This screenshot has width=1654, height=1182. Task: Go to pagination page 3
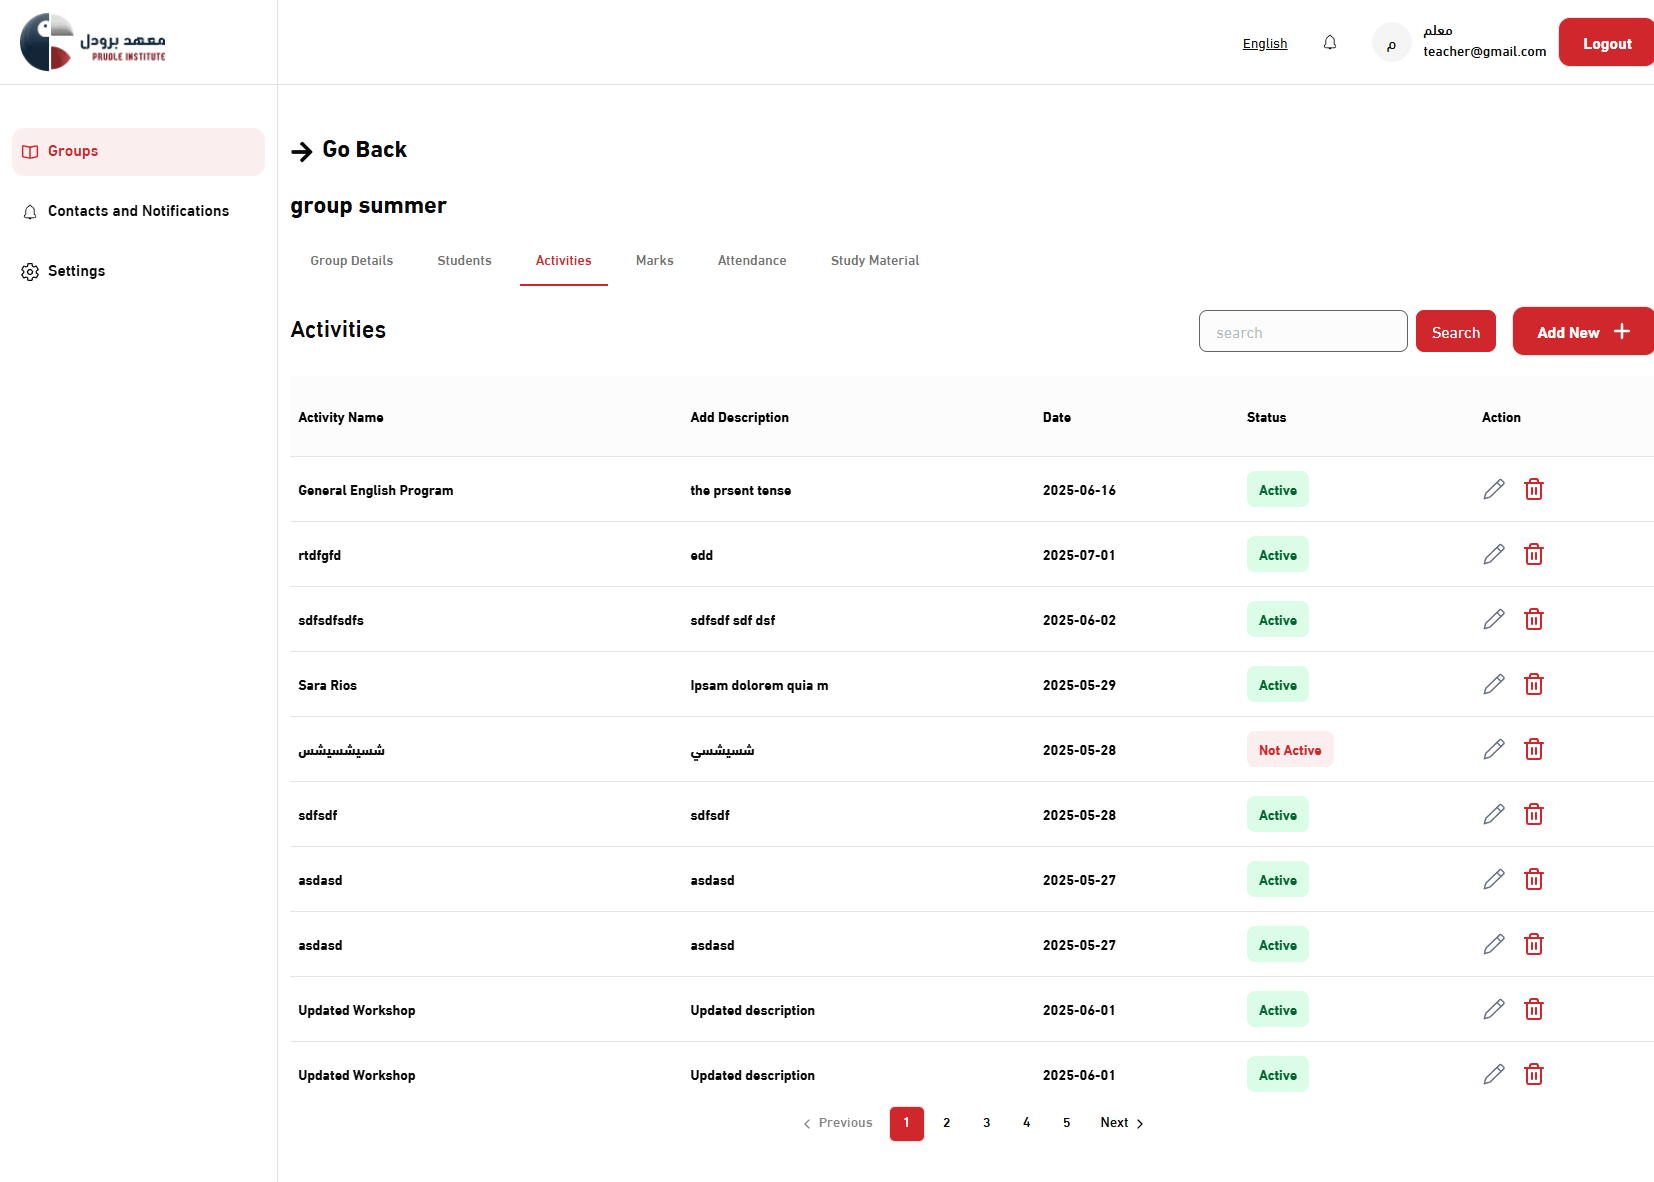coord(986,1123)
